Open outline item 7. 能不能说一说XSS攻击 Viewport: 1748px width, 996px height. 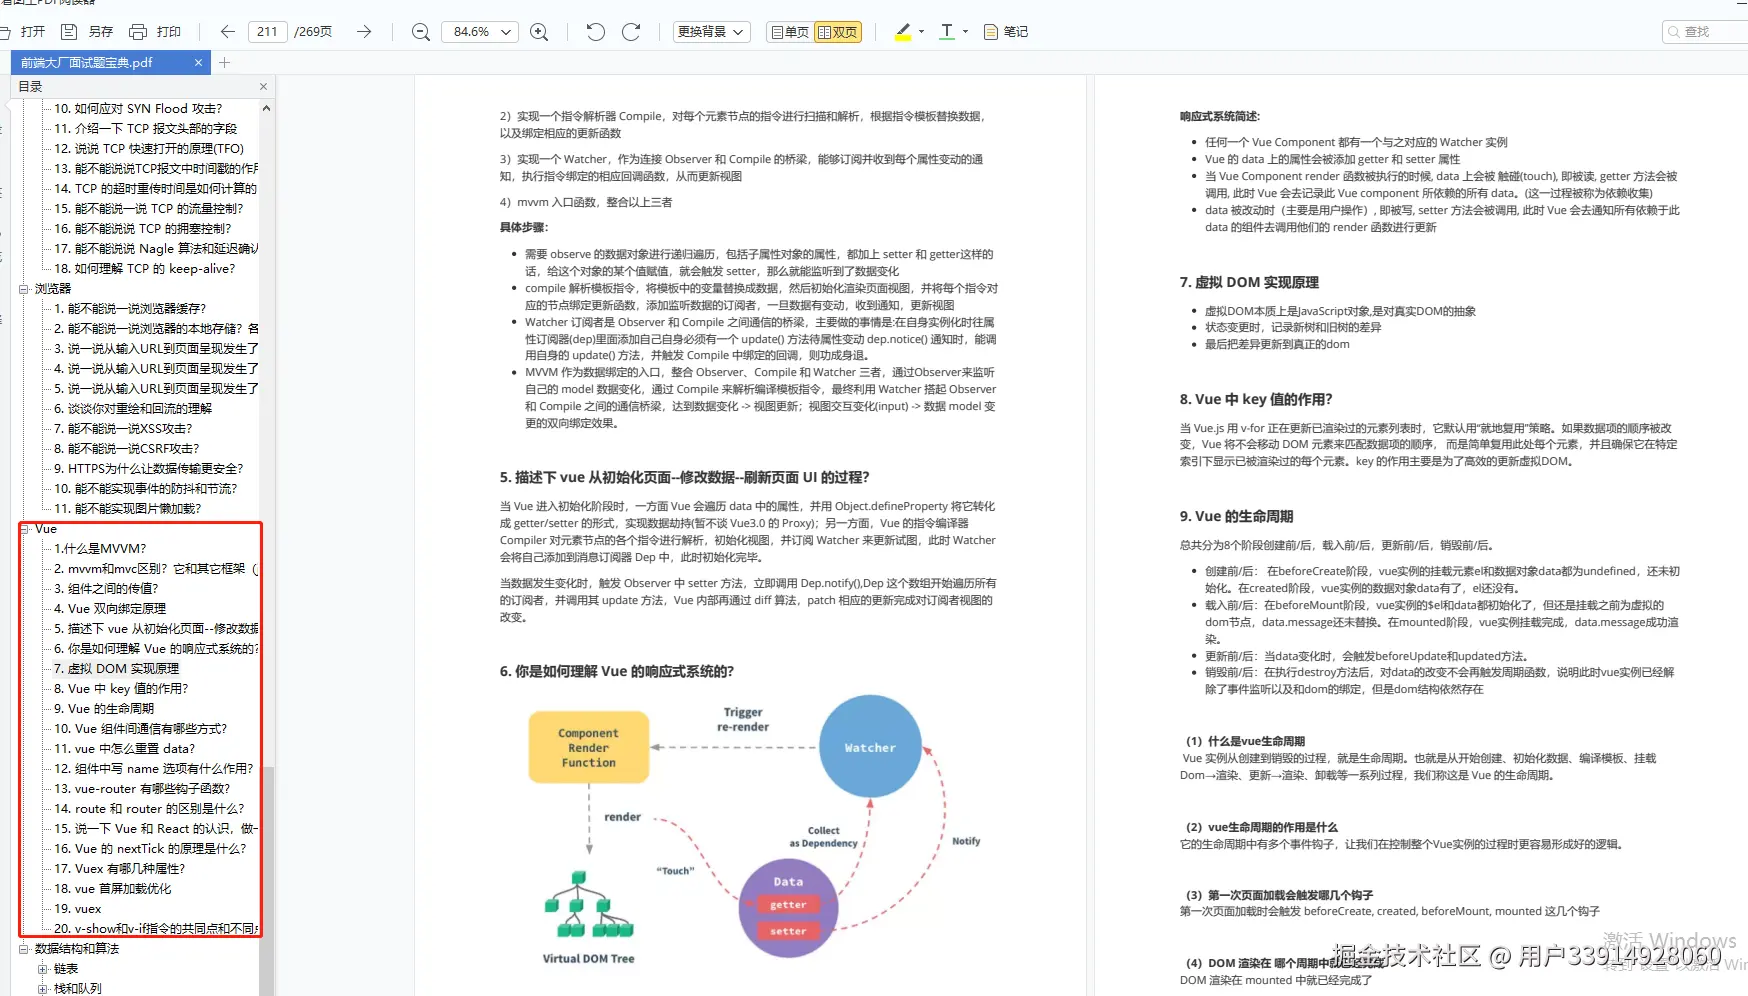point(123,429)
